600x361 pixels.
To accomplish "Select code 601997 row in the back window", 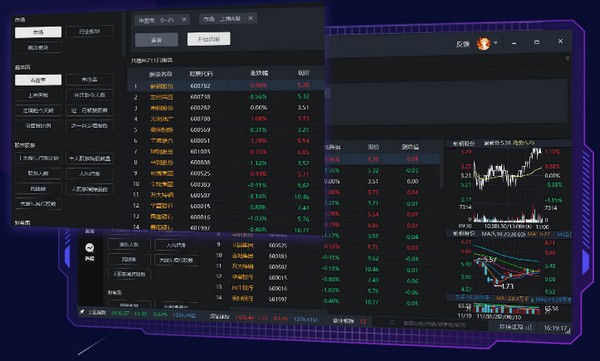I will (x=325, y=300).
